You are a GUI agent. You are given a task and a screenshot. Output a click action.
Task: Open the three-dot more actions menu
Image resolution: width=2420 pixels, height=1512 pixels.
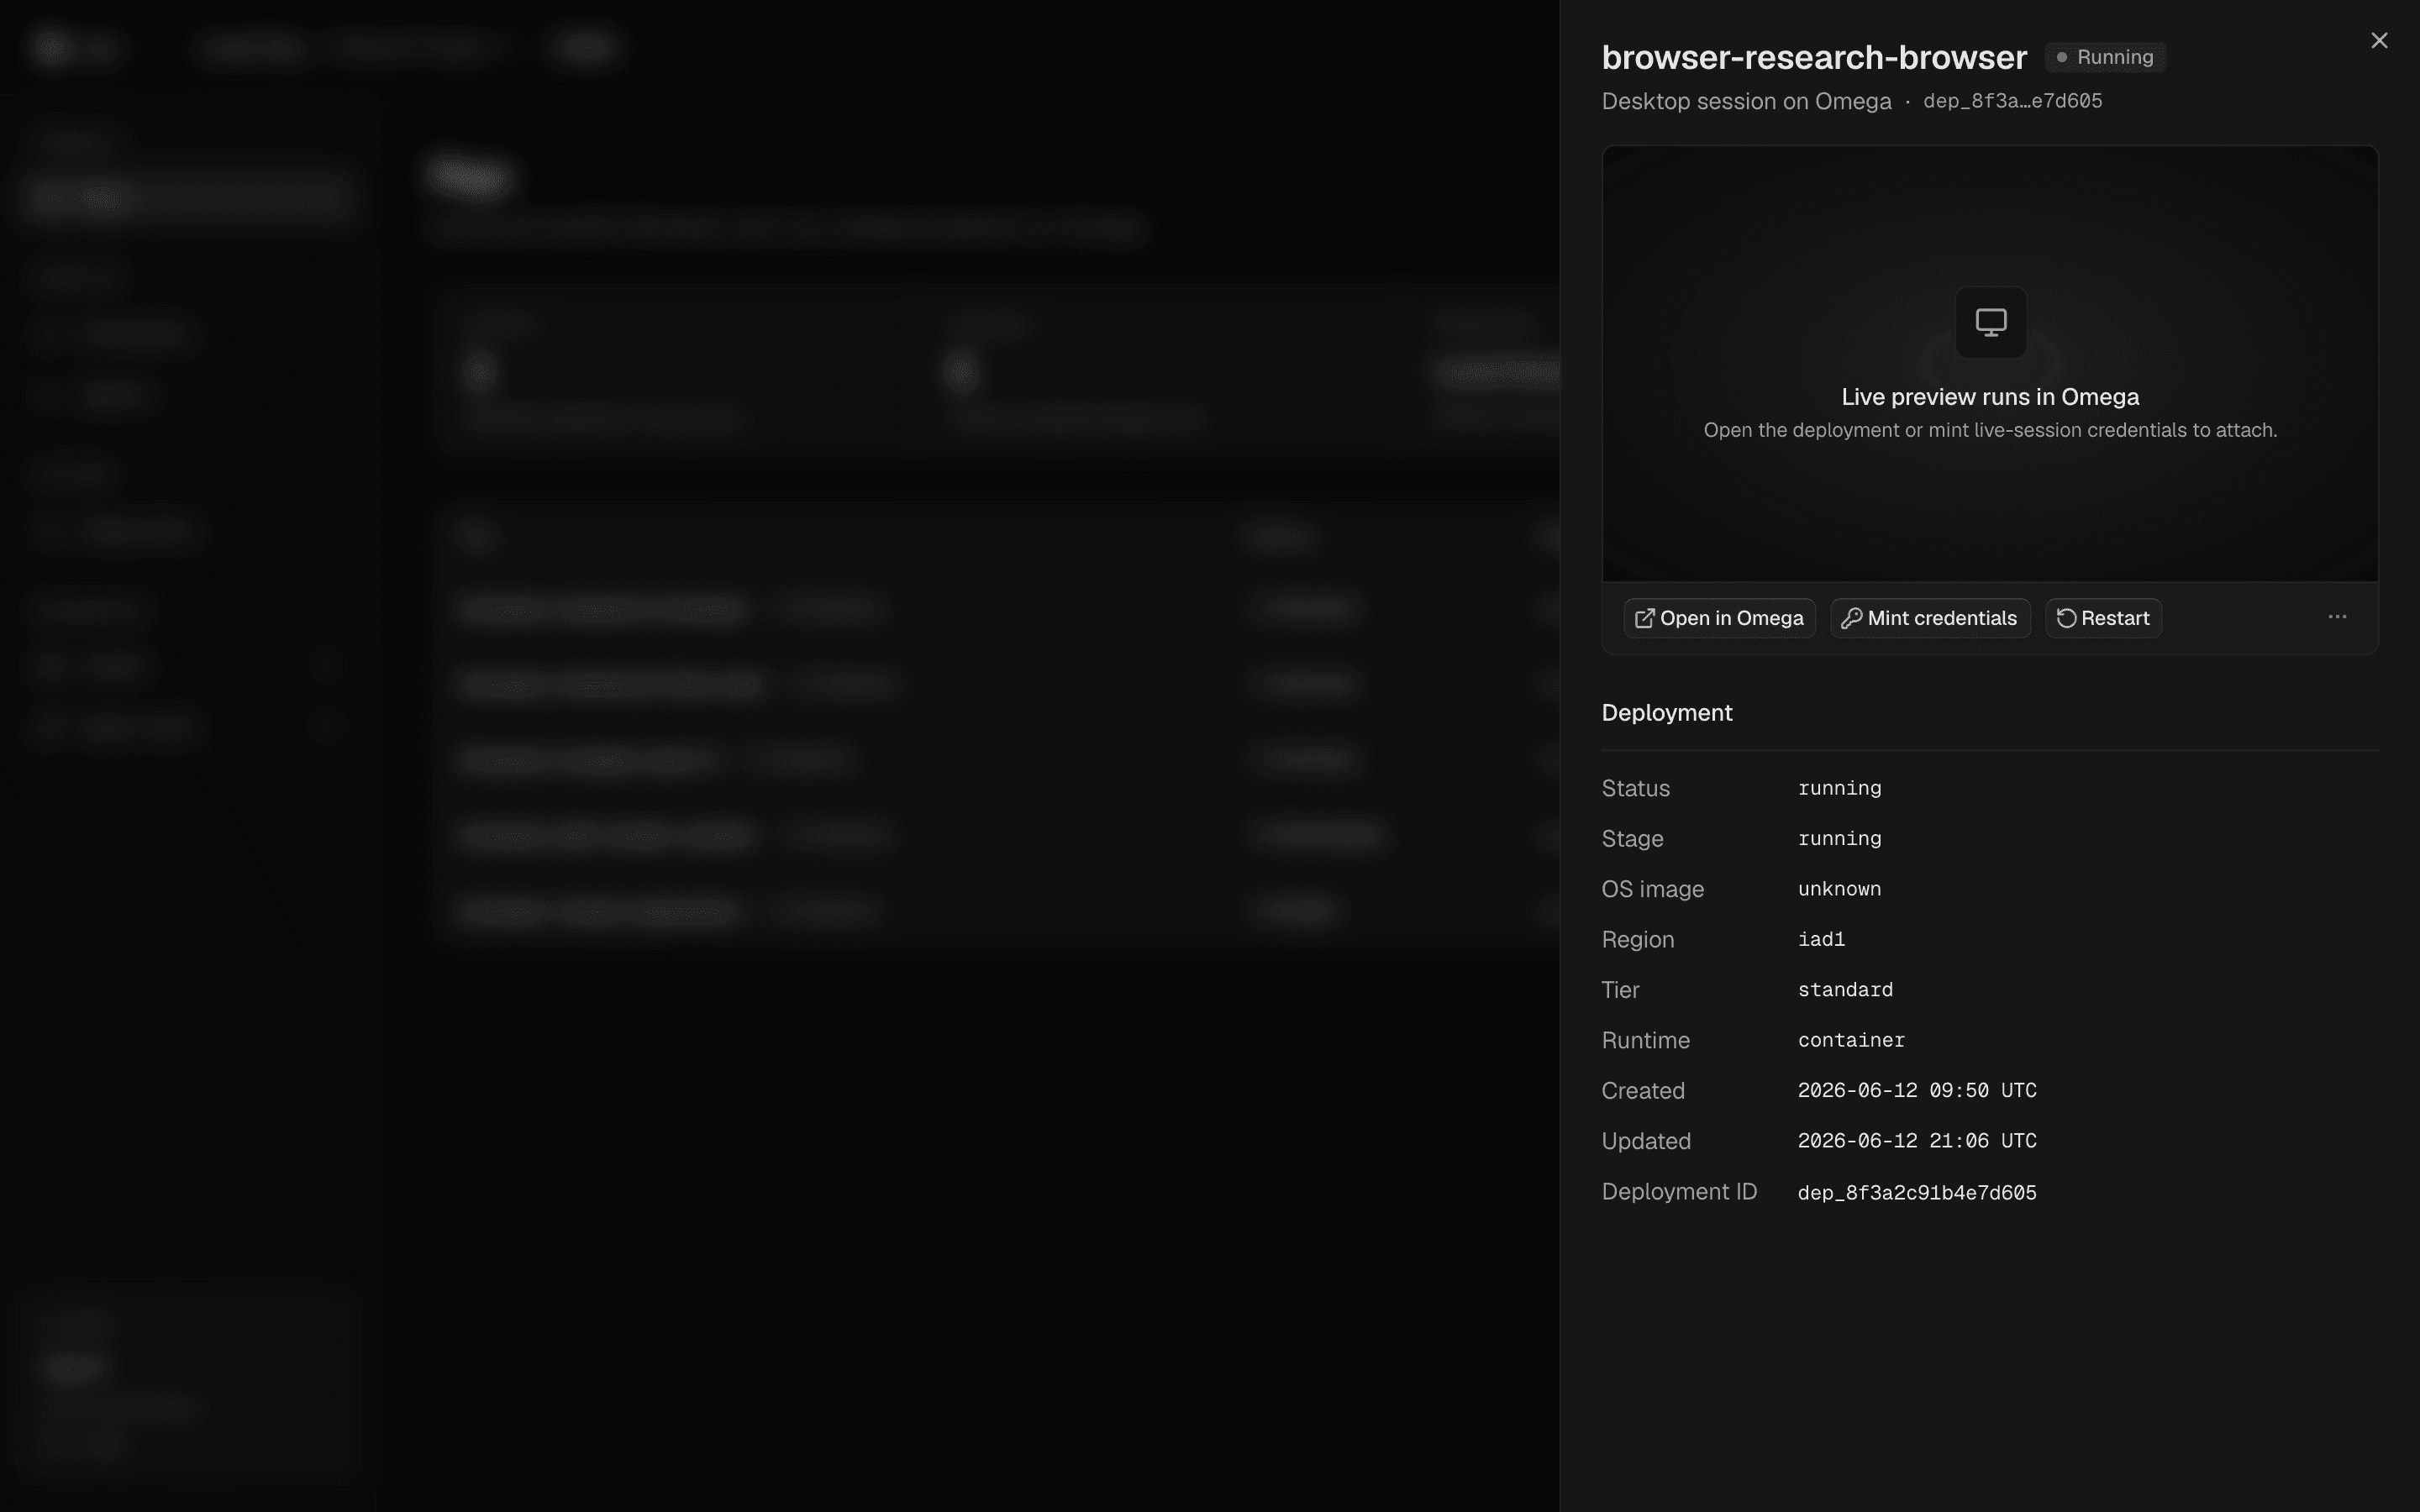click(2337, 617)
